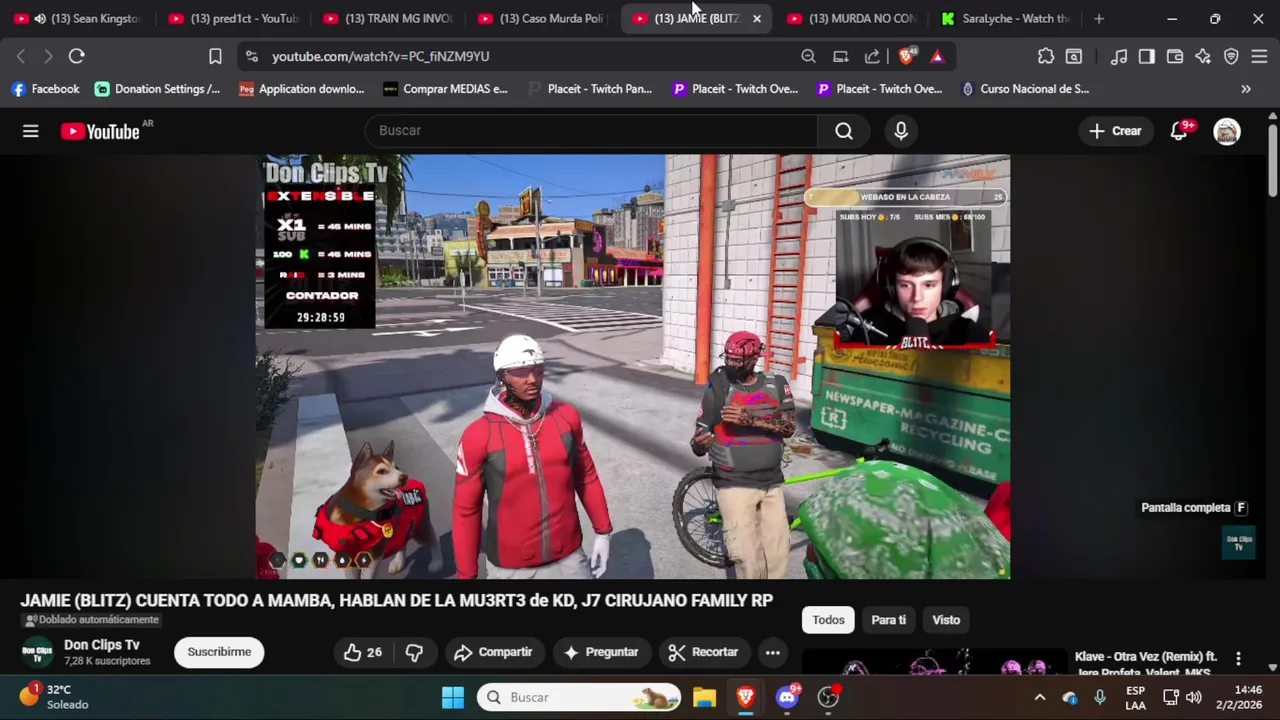Image resolution: width=1280 pixels, height=720 pixels.
Task: Open Brave Wallet icon
Action: [1175, 56]
